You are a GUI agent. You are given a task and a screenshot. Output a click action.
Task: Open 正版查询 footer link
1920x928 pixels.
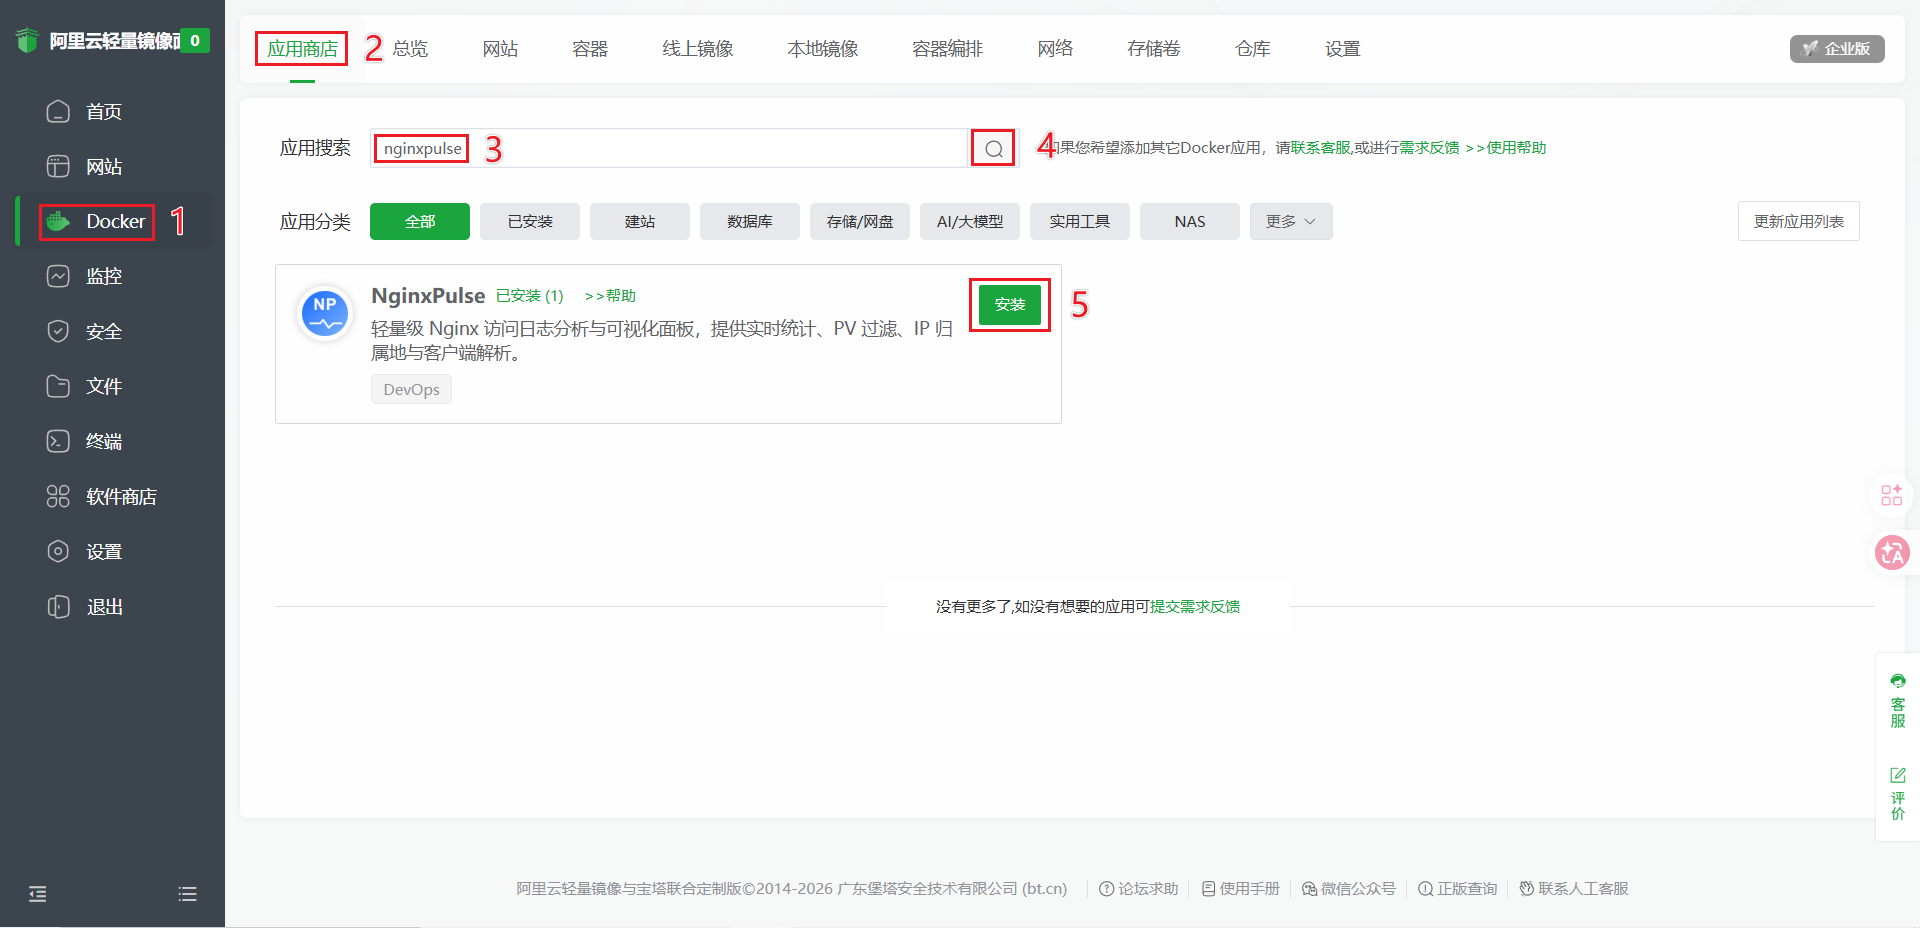click(1458, 889)
